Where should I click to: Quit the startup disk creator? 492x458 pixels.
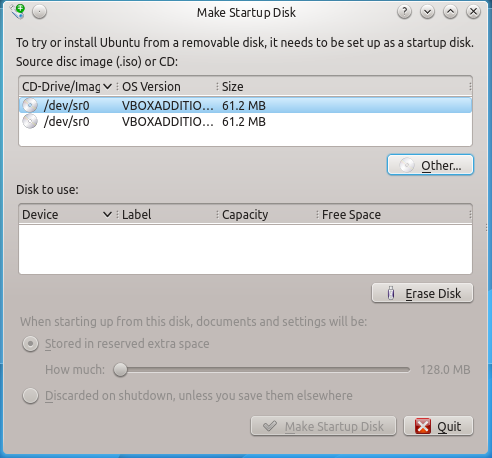[x=438, y=426]
